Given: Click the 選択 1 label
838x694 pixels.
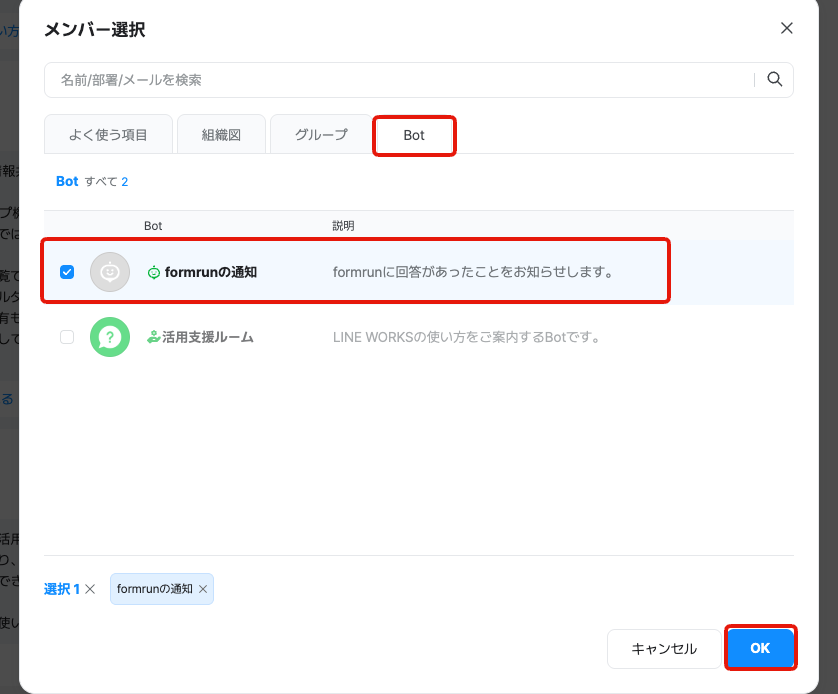Looking at the screenshot, I should click(62, 589).
